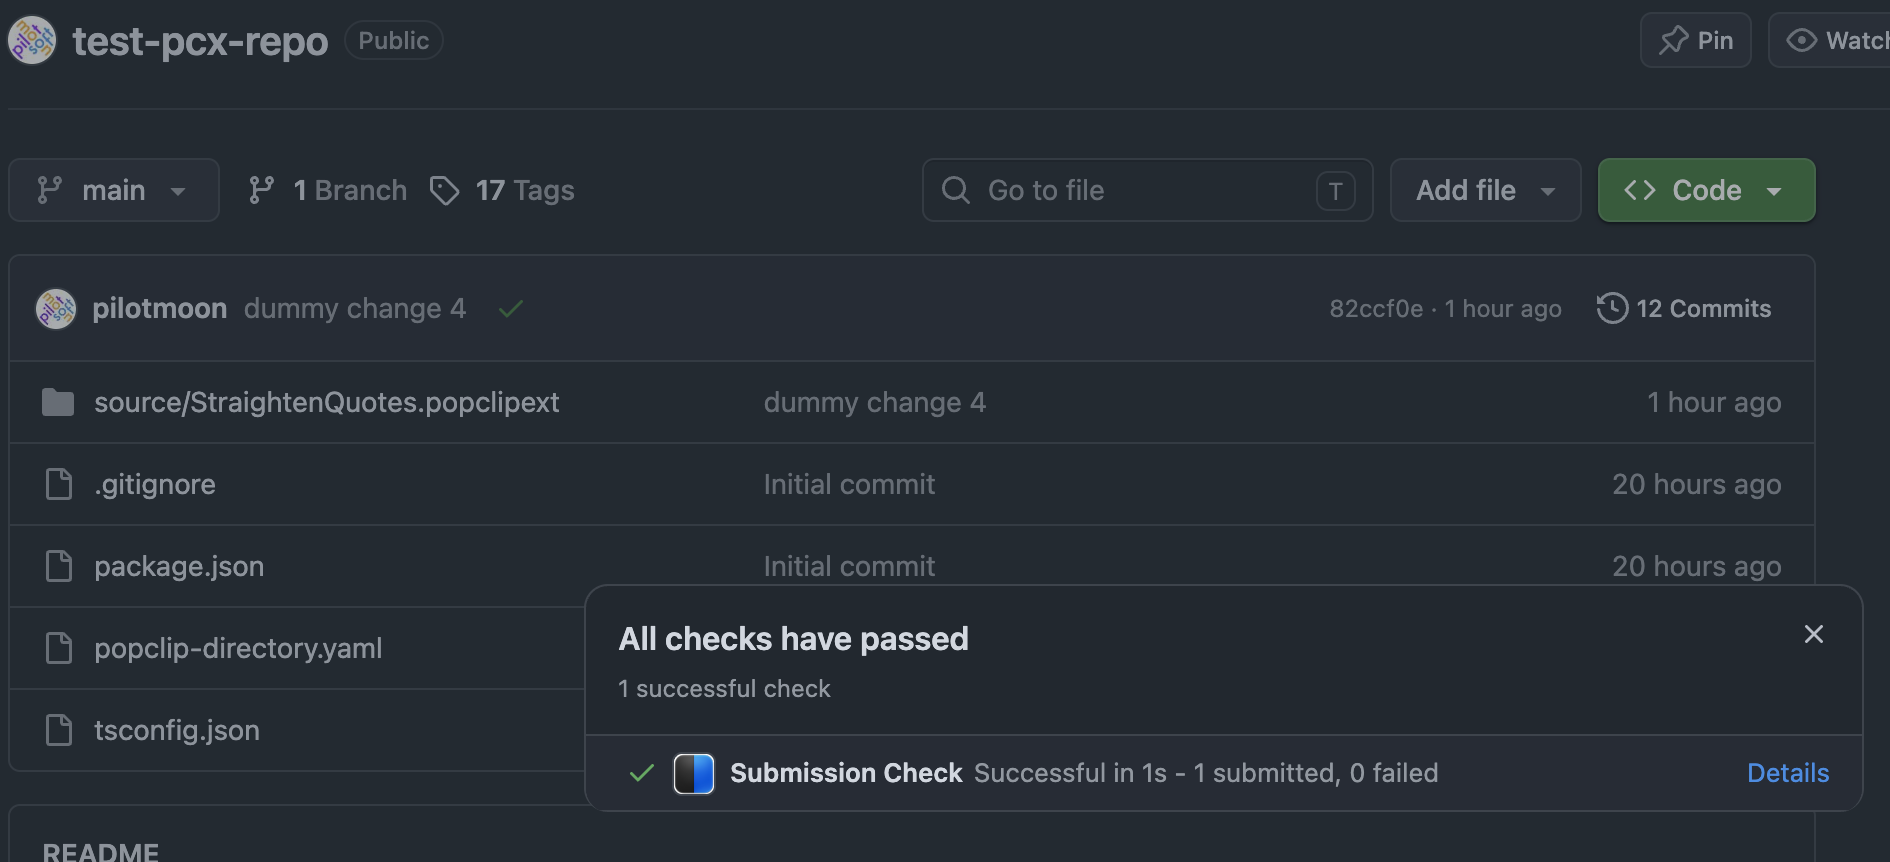
Task: Click the file icon next to tsconfig.json
Action: pyautogui.click(x=59, y=730)
